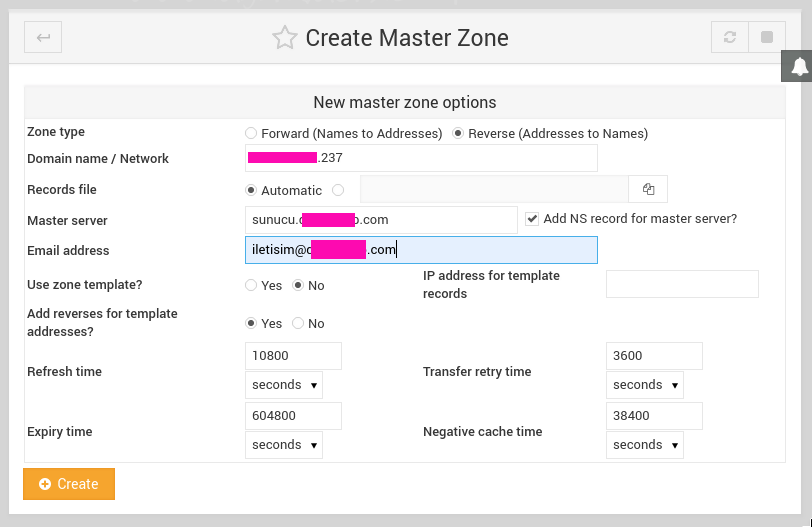Viewport: 812px width, 527px height.
Task: Open Negative cache time units dropdown
Action: point(645,445)
